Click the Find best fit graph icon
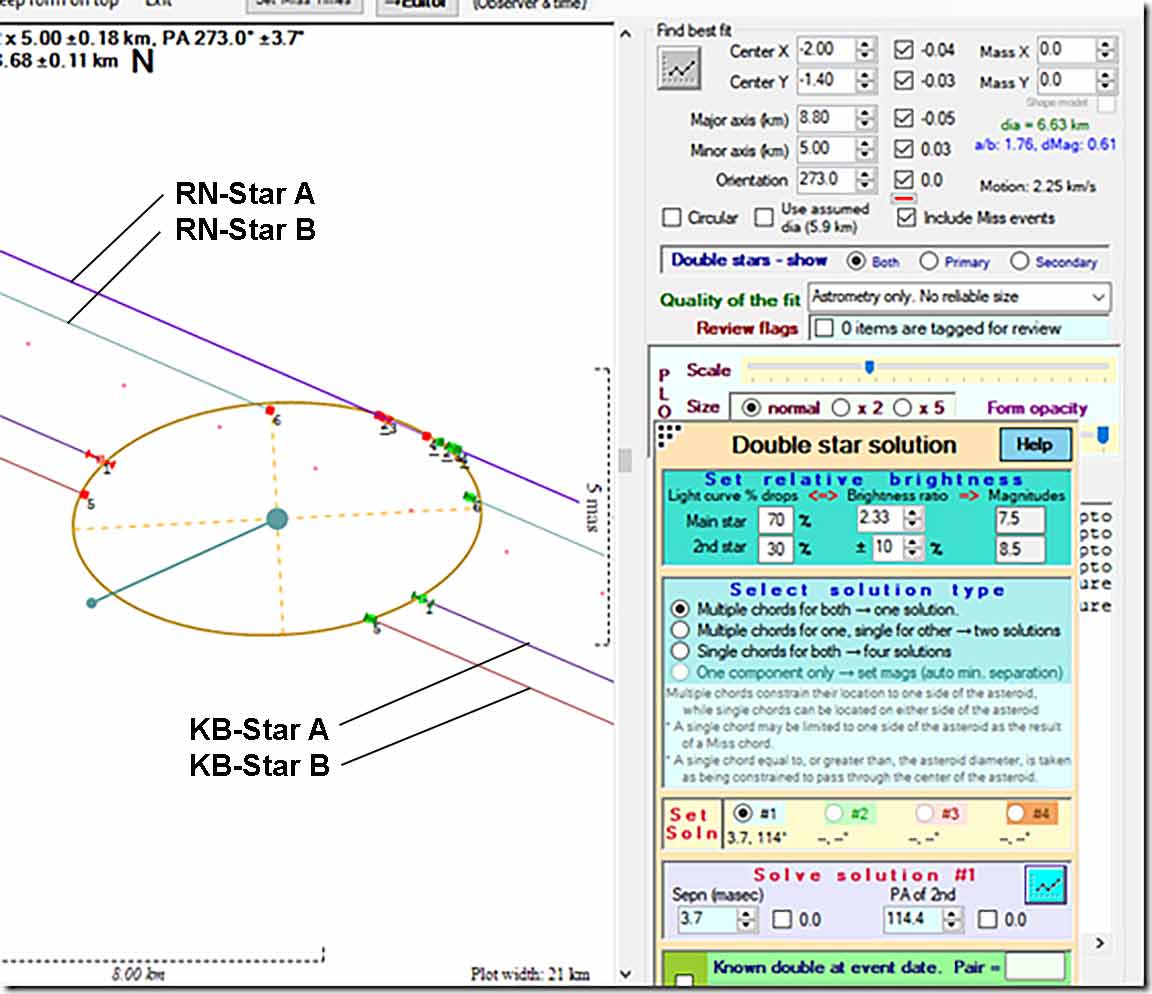The image size is (1152, 994). pos(681,67)
